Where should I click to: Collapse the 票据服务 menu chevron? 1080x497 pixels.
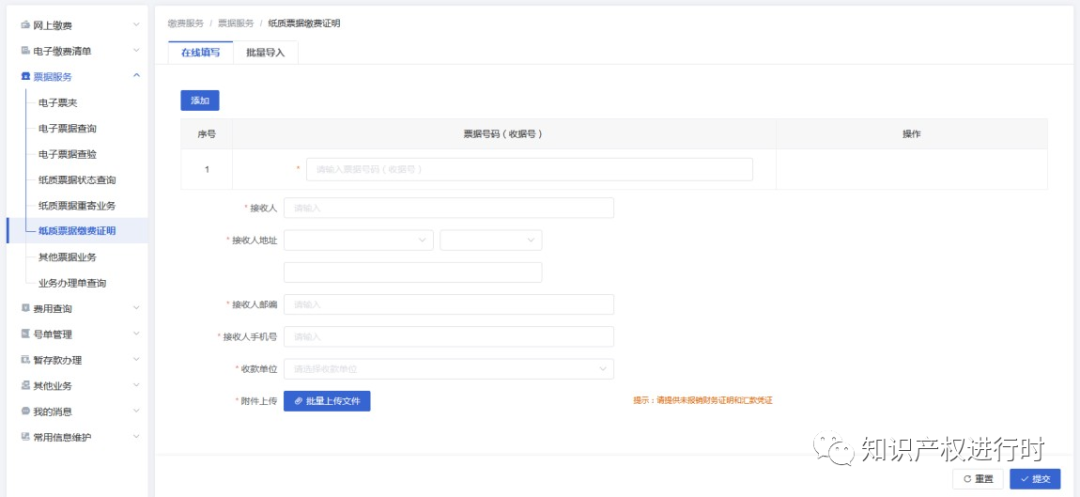[136, 76]
